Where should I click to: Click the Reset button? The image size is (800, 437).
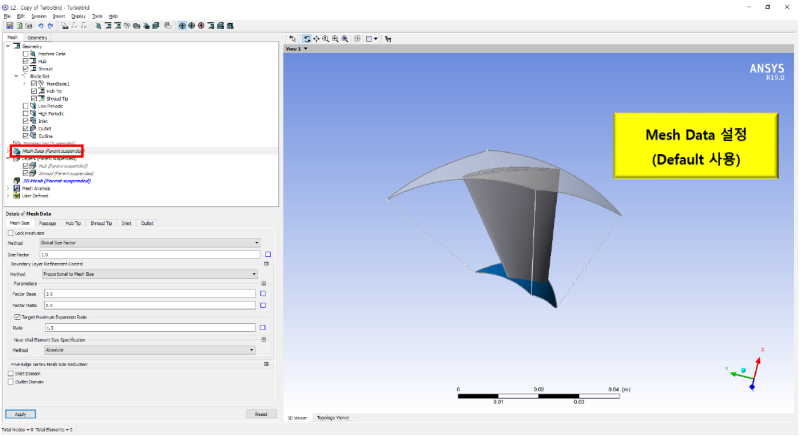261,414
